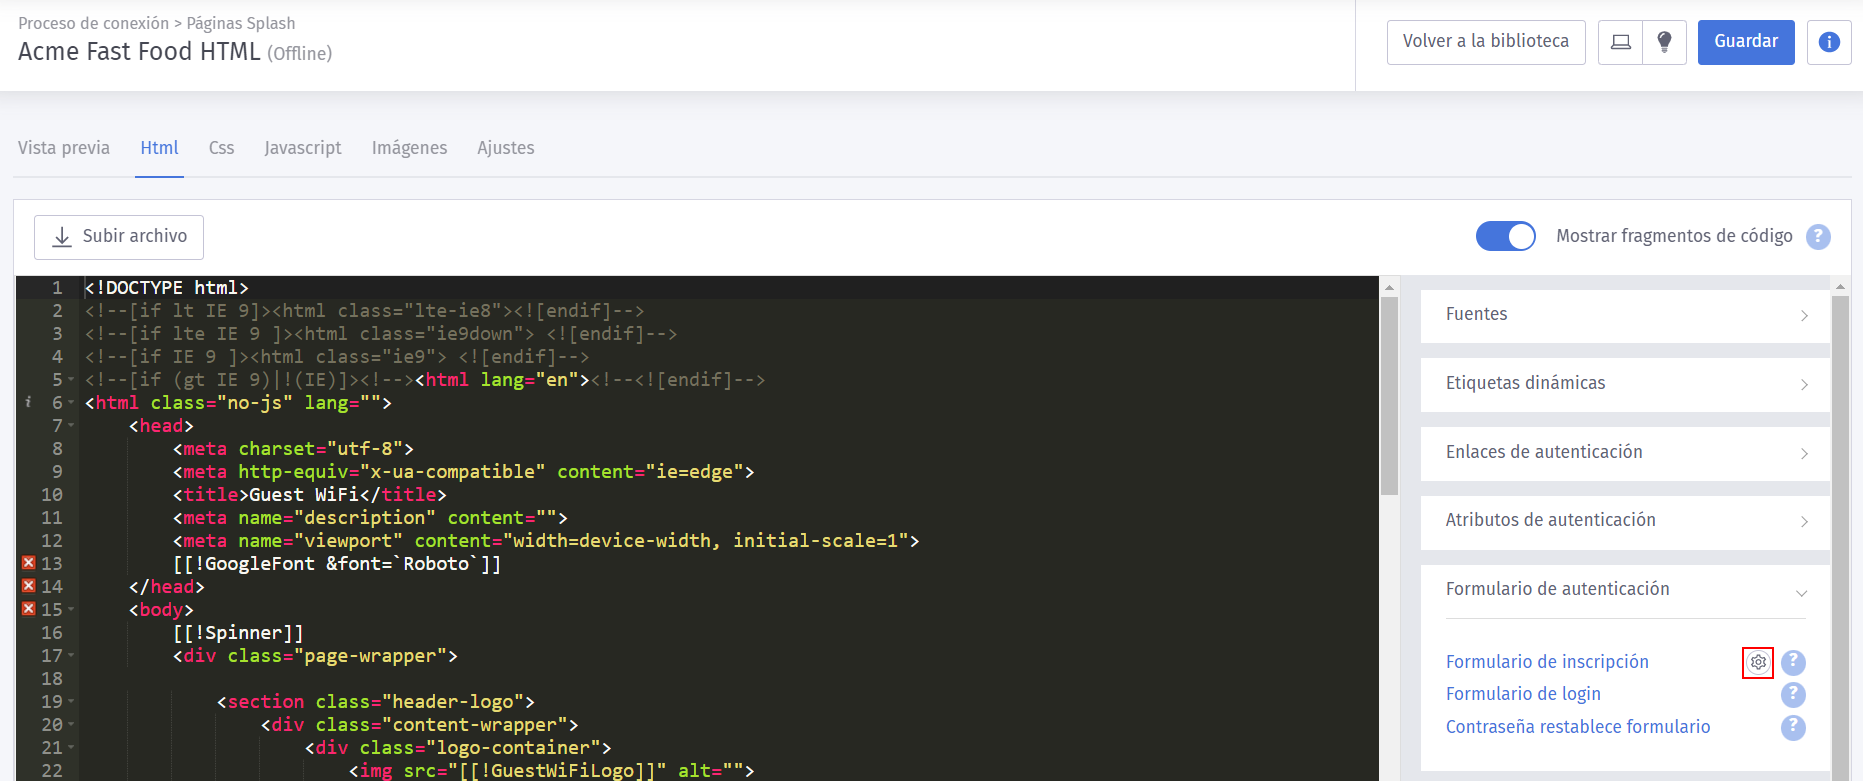Open help for Formulario de login

coord(1793,694)
